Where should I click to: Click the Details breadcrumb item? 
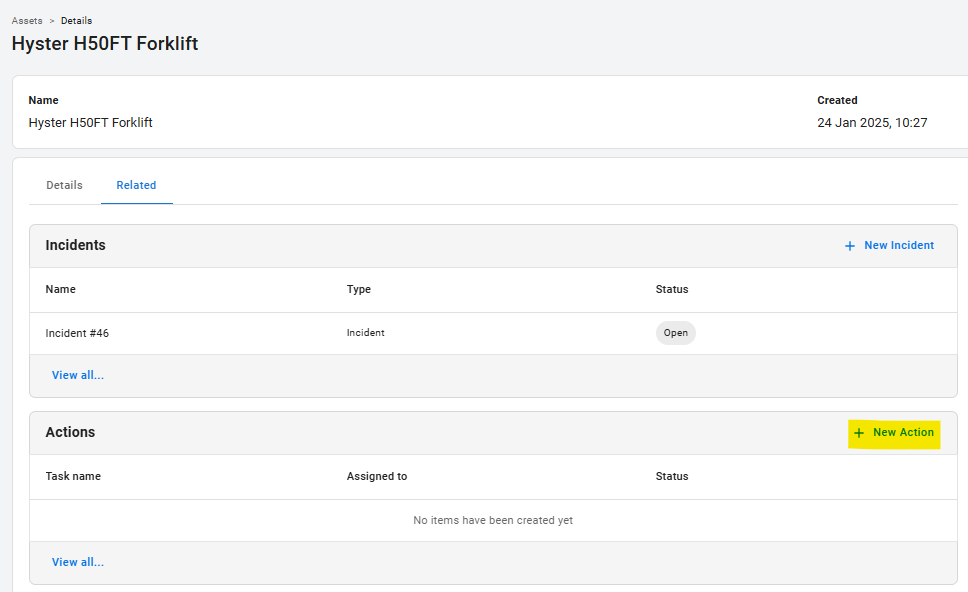click(x=76, y=20)
